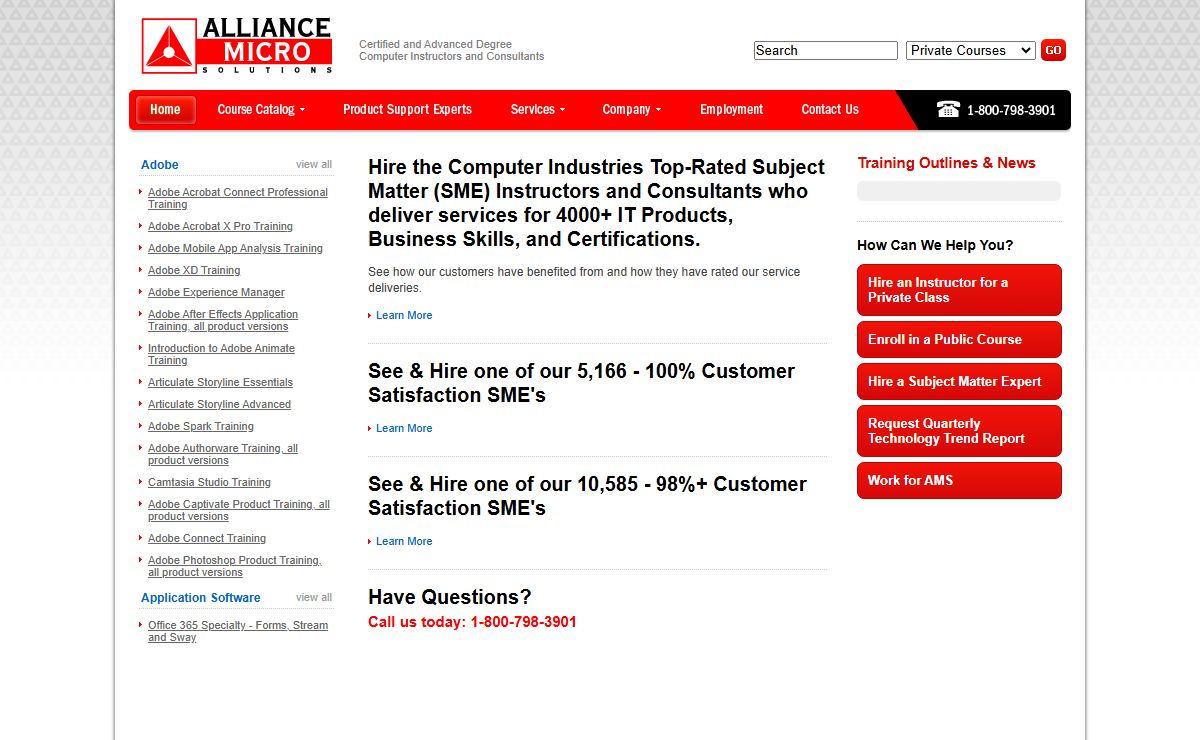Click the Training Outlines & News heading
Image resolution: width=1200 pixels, height=740 pixels.
click(x=946, y=163)
